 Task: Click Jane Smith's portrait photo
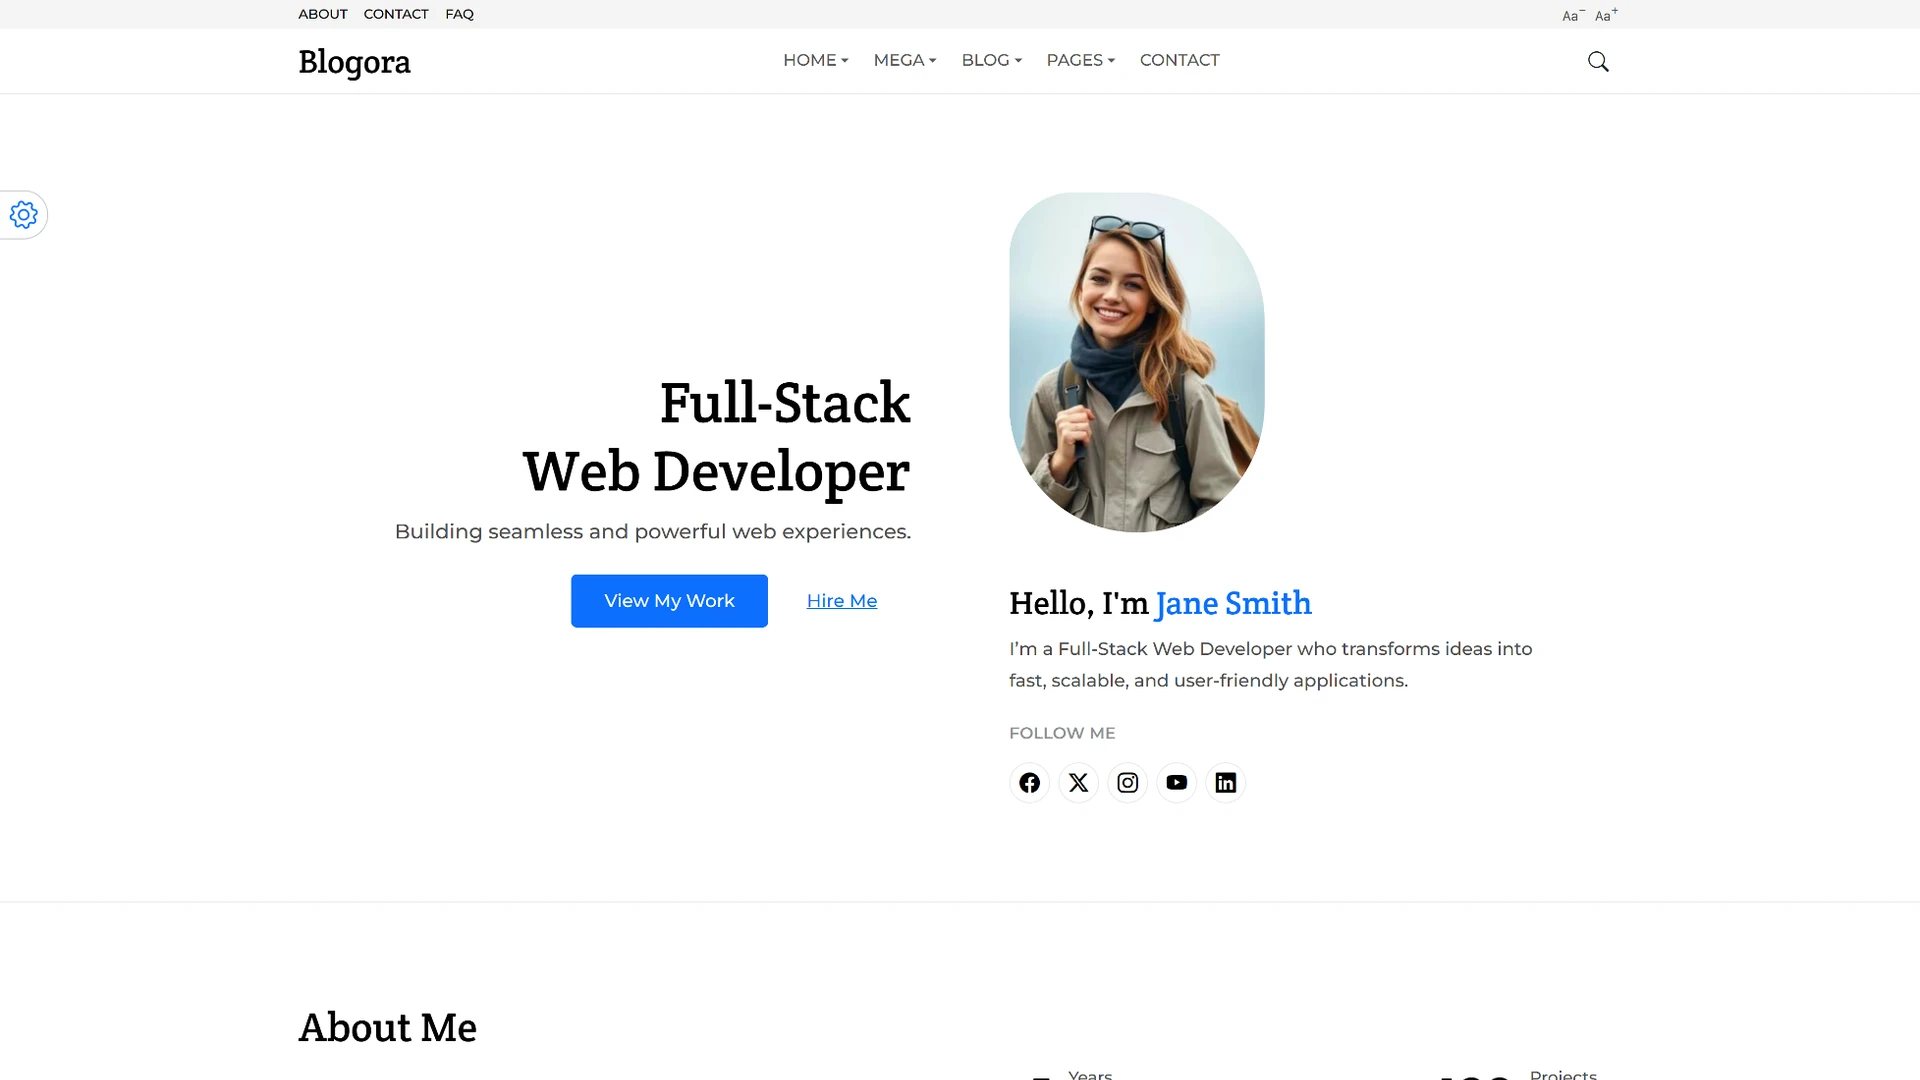point(1136,362)
